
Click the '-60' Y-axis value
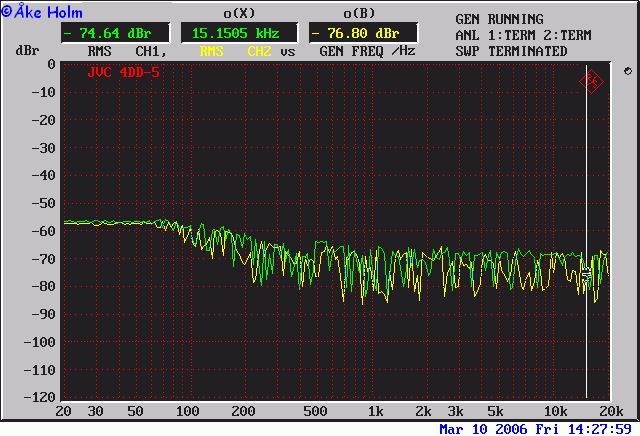coord(44,231)
